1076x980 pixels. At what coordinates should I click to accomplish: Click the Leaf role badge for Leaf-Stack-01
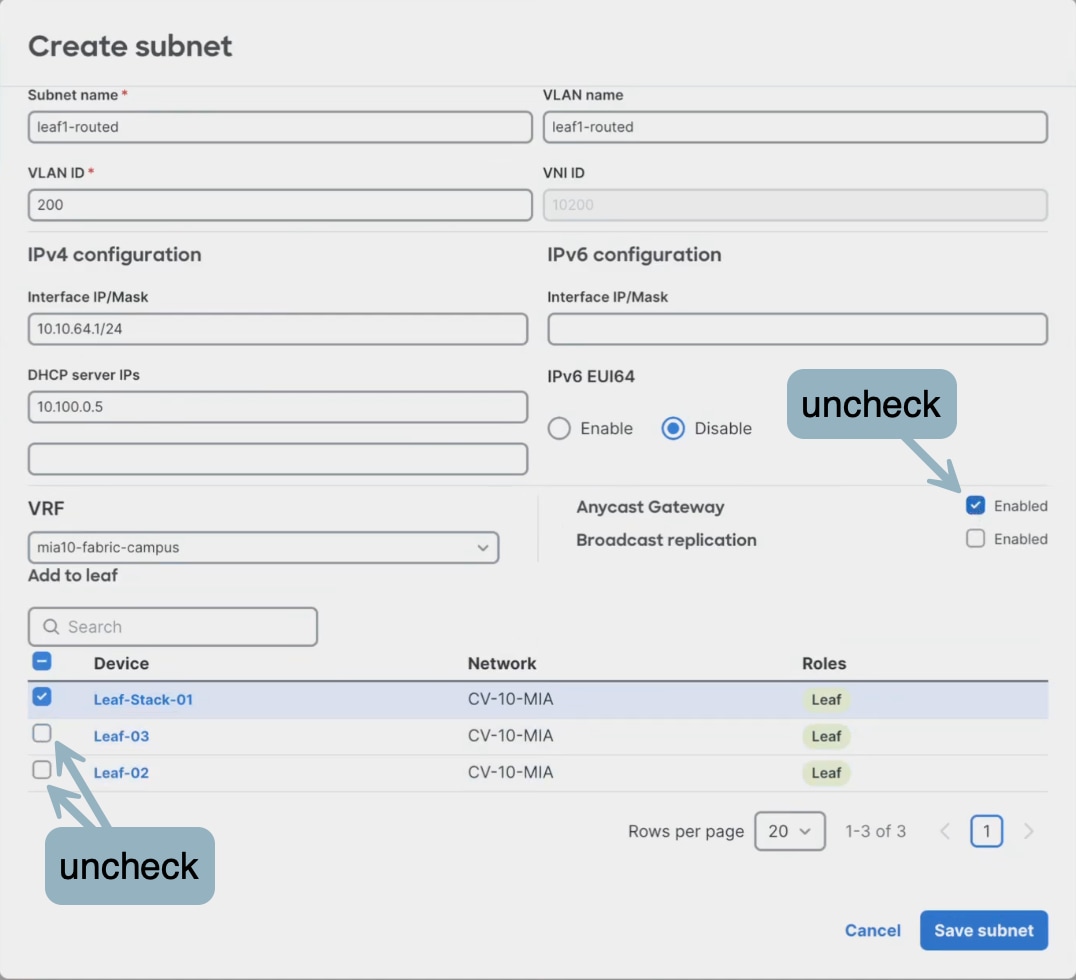click(x=826, y=699)
